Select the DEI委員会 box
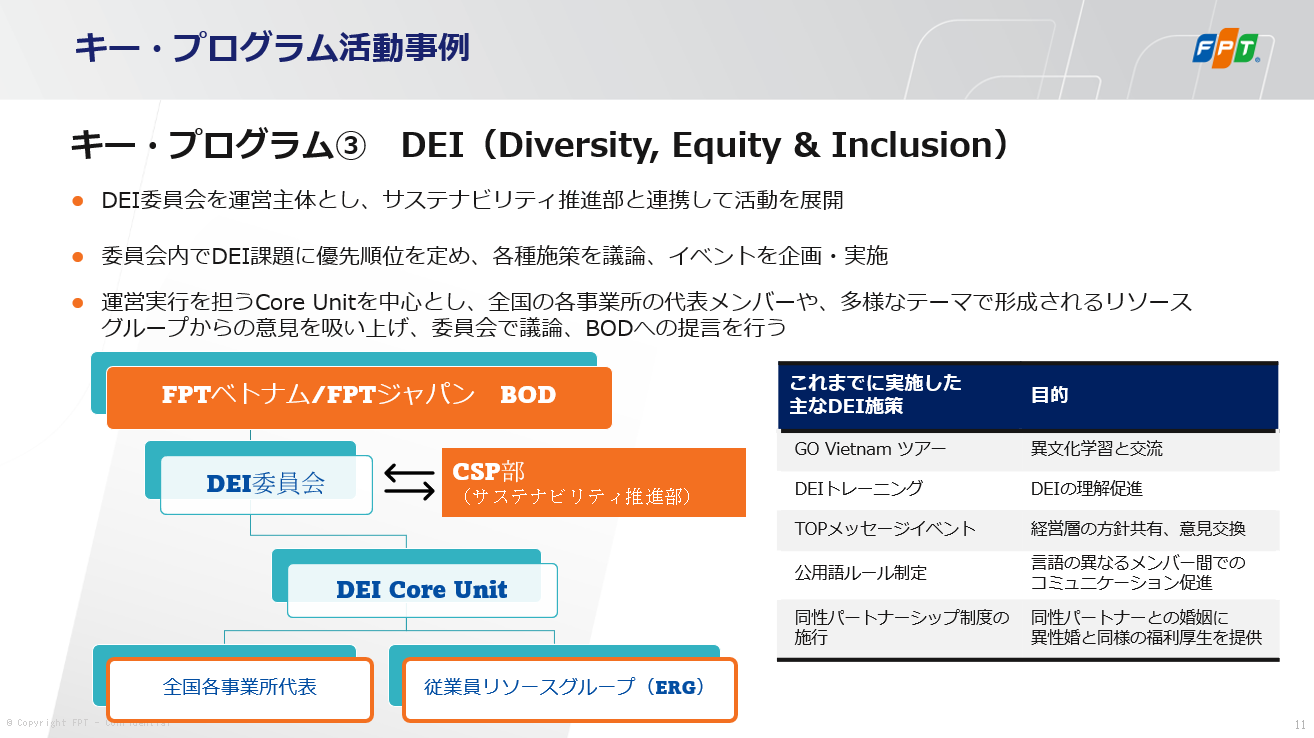The image size is (1314, 738). pos(266,485)
